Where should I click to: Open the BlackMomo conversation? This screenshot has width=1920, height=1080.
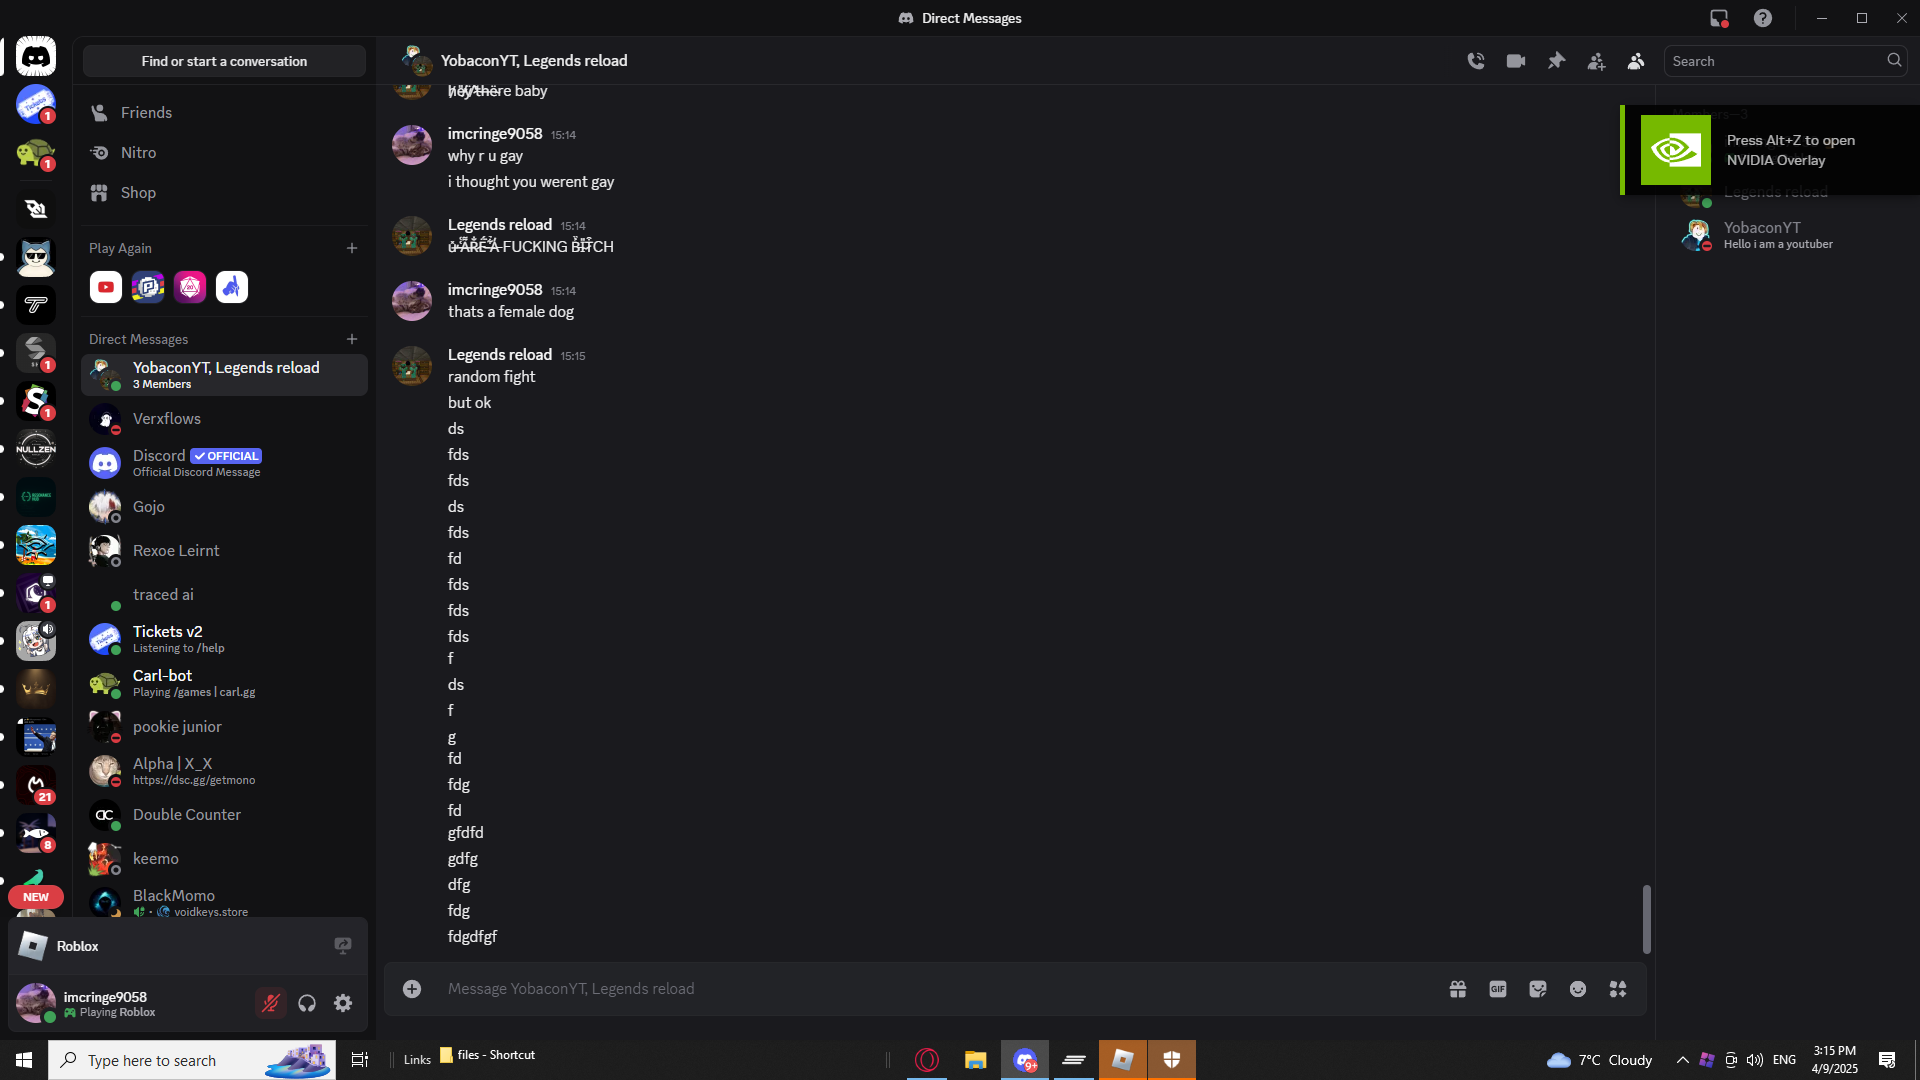click(x=224, y=902)
